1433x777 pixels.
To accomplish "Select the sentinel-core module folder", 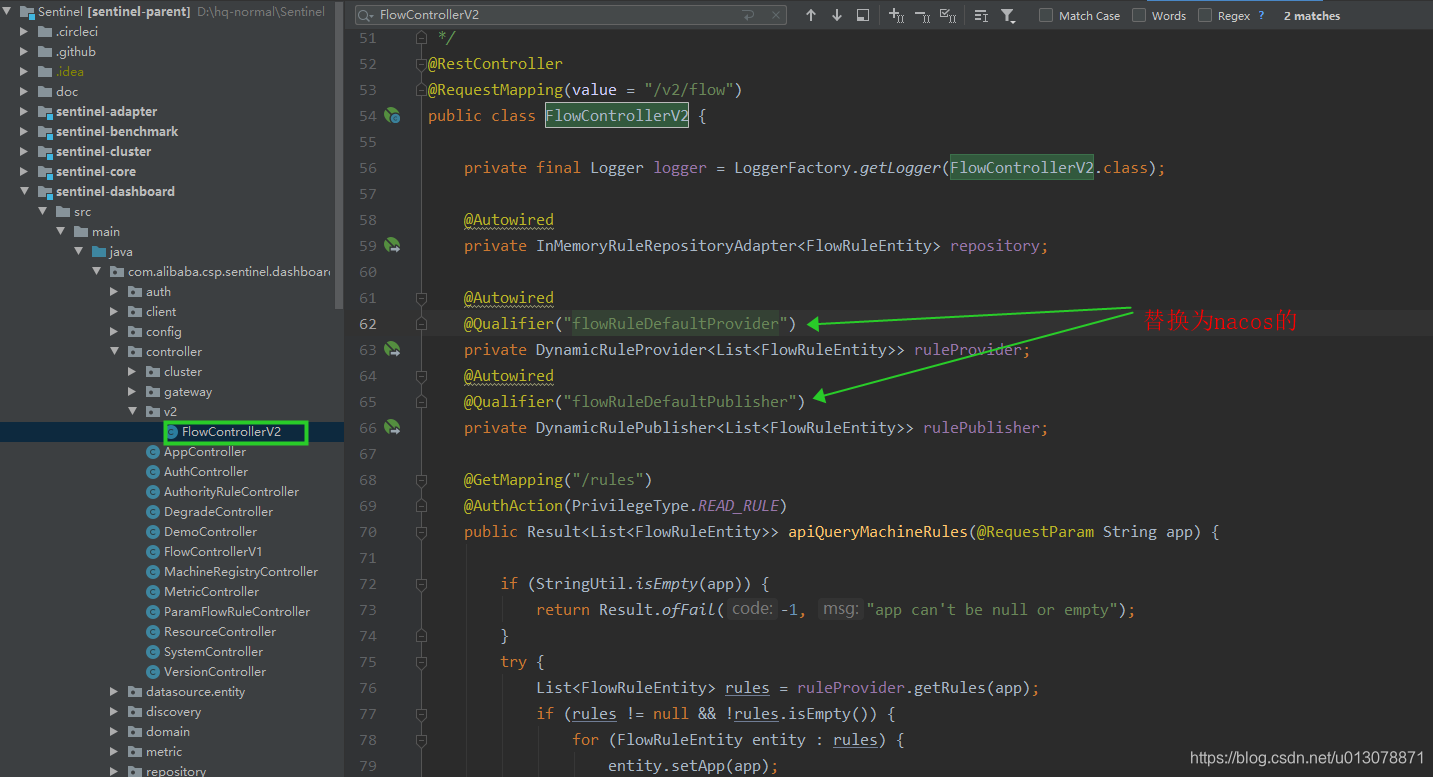I will (x=96, y=171).
